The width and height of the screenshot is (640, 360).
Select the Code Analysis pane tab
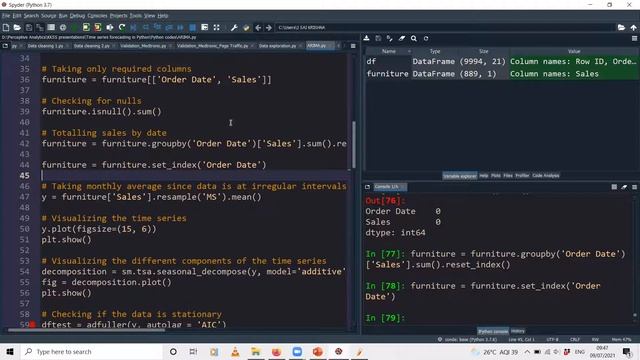[x=546, y=176]
